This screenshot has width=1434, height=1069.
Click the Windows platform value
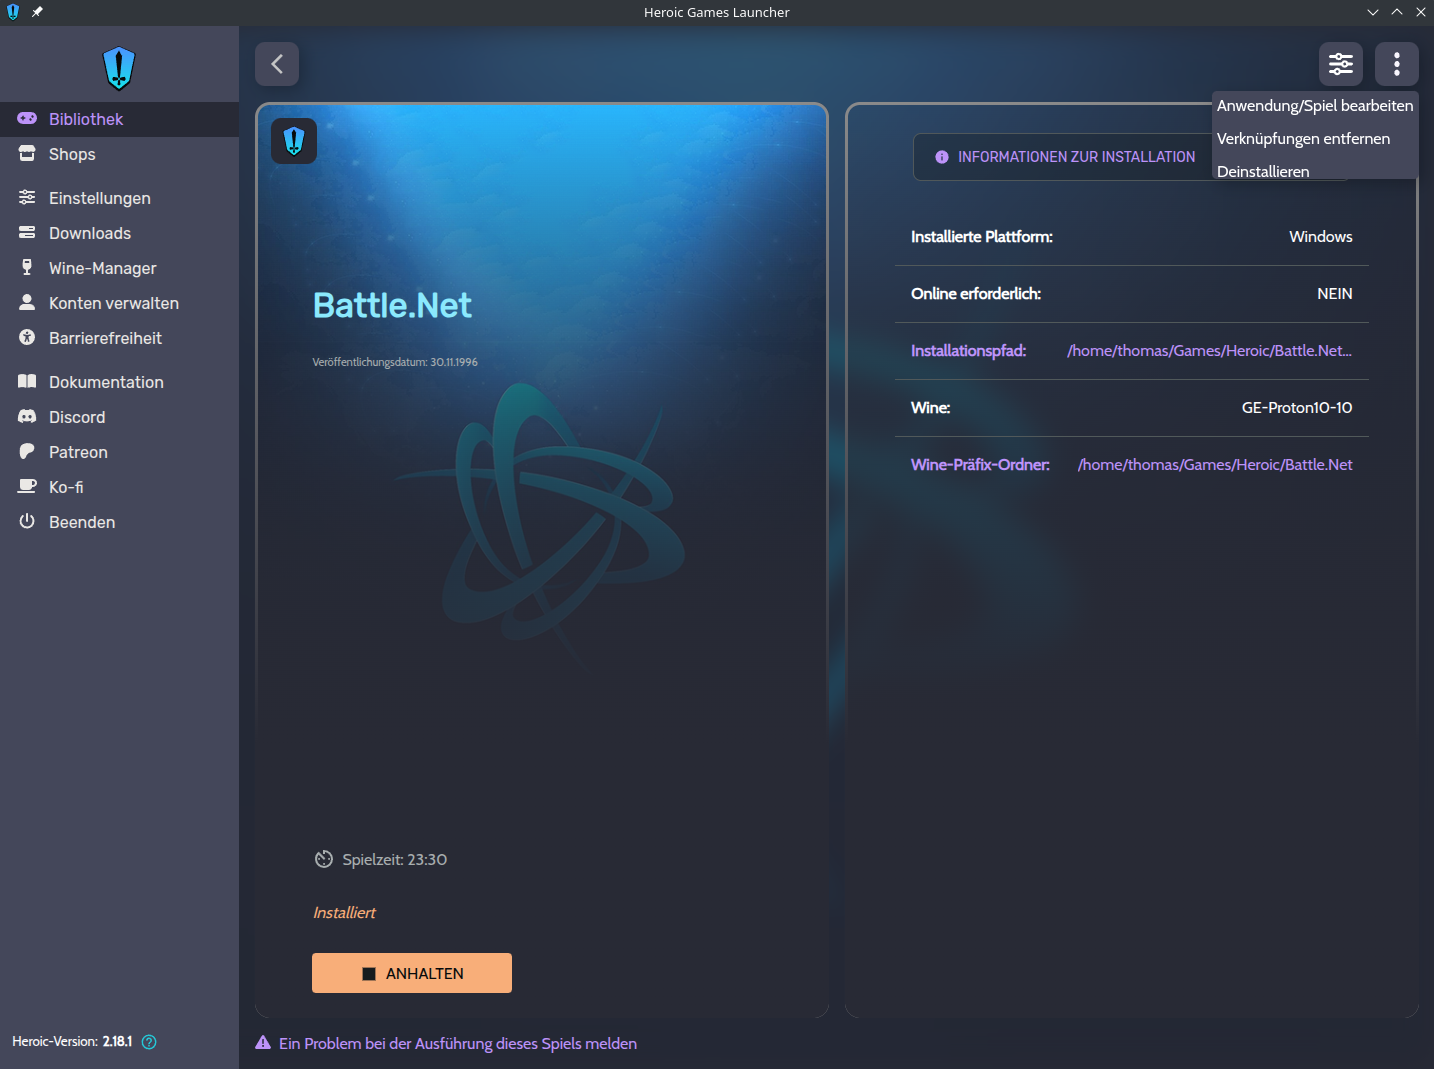point(1321,237)
